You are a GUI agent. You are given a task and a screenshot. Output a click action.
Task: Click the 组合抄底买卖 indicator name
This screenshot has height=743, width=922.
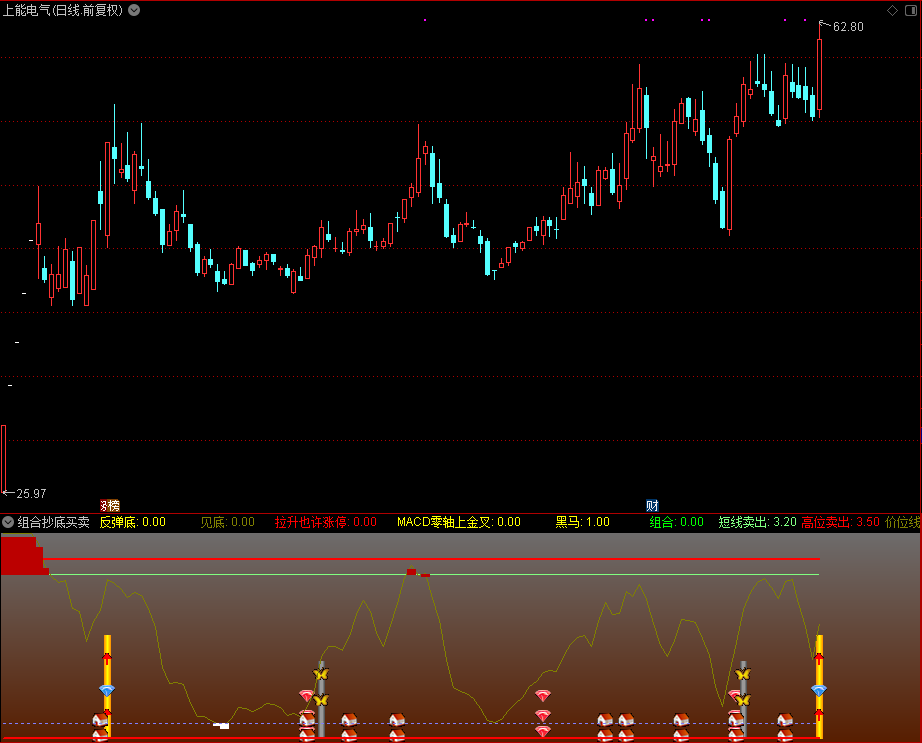click(x=54, y=522)
